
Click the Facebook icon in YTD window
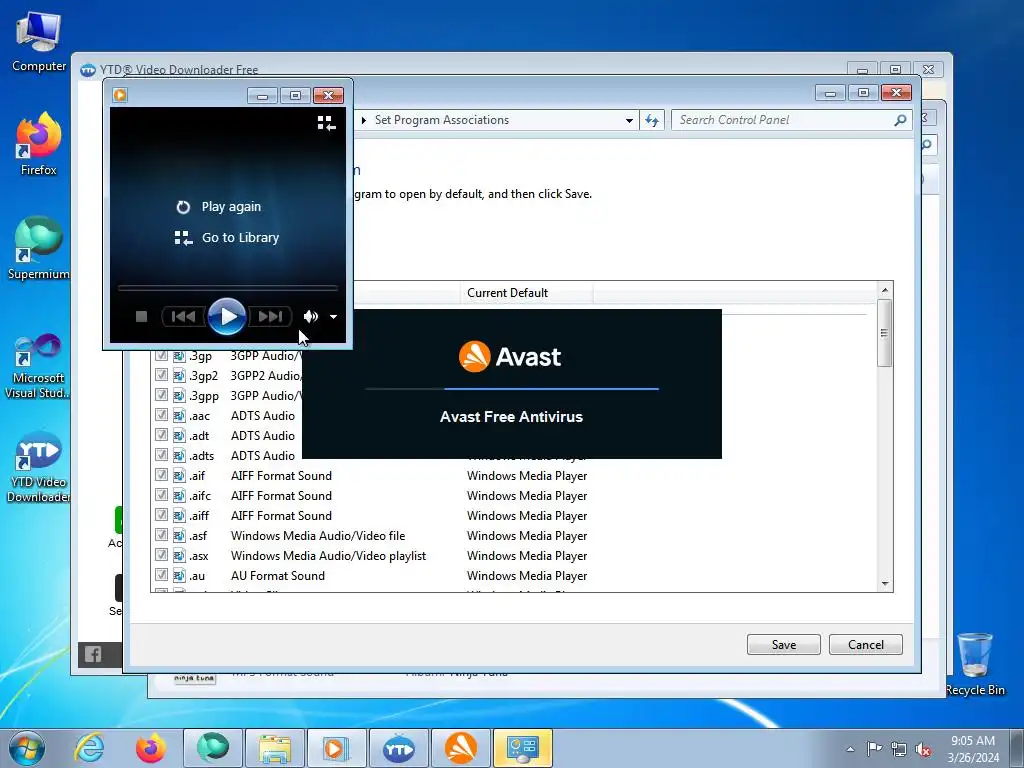(x=93, y=654)
